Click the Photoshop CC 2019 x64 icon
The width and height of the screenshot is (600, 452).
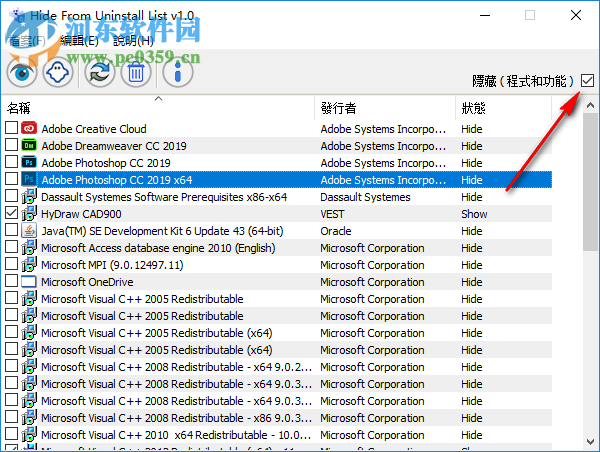pos(29,179)
